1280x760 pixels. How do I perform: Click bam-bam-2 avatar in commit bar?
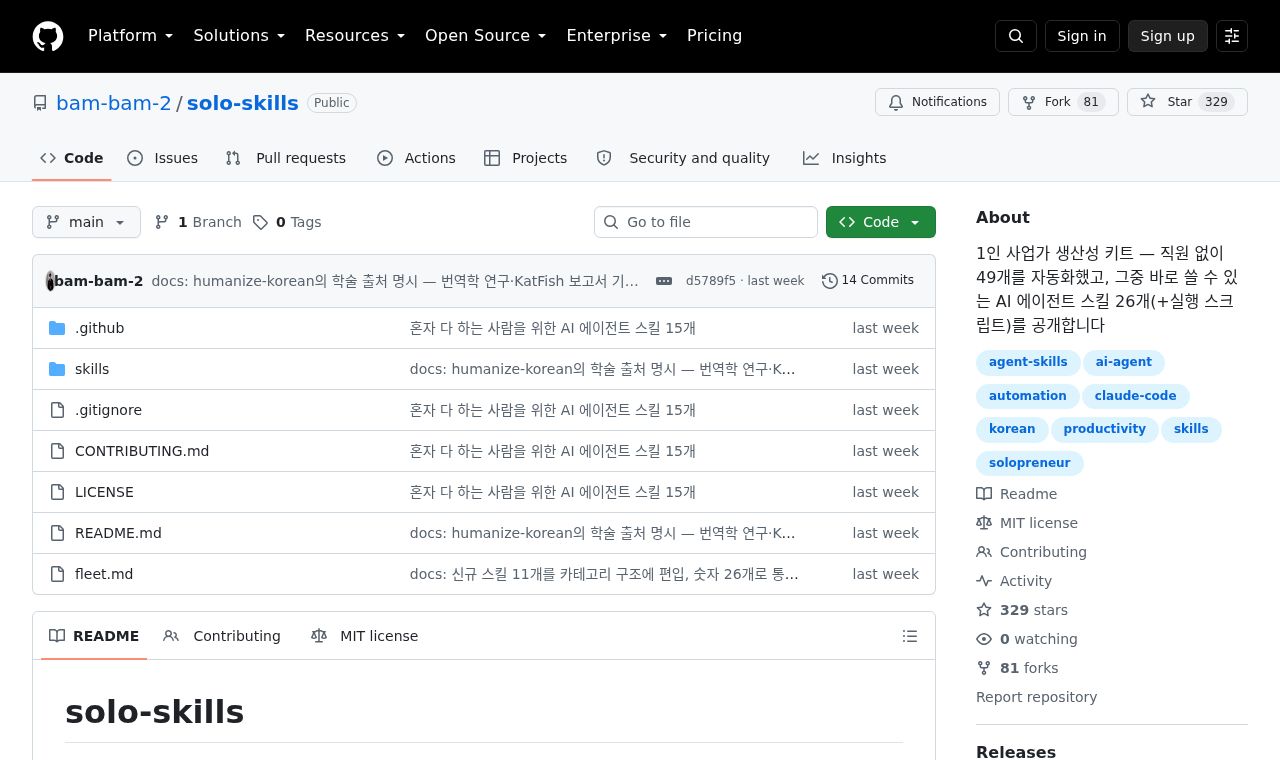pyautogui.click(x=50, y=281)
